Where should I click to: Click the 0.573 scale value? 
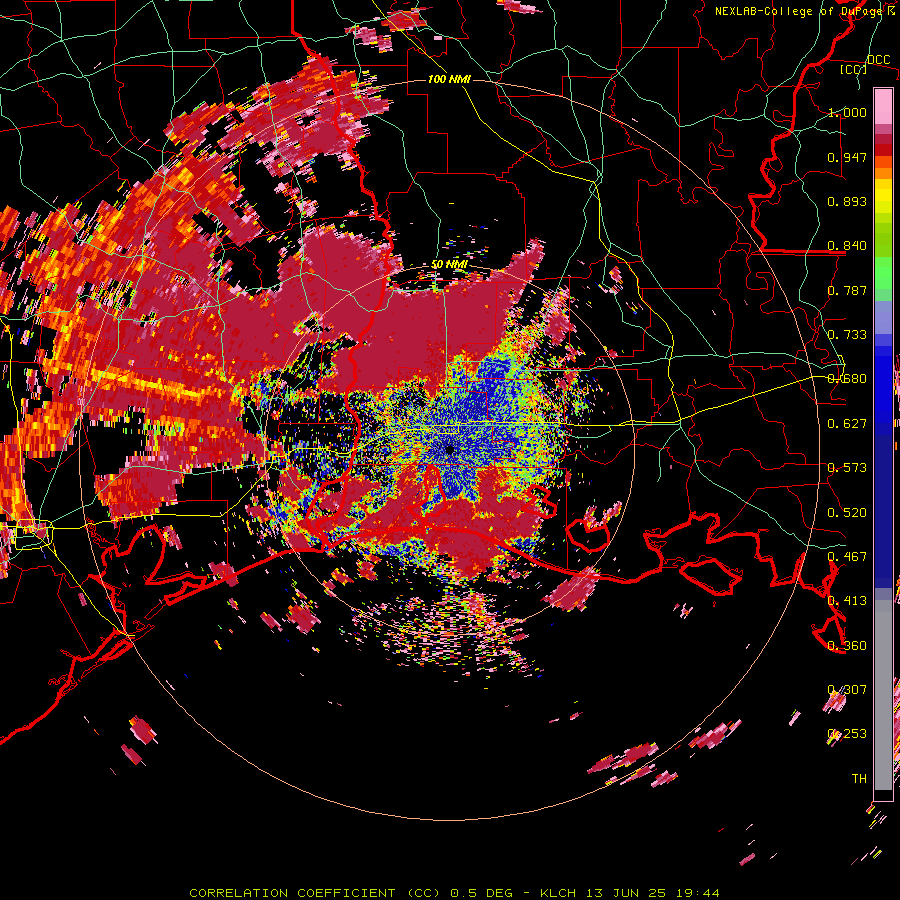(x=847, y=468)
